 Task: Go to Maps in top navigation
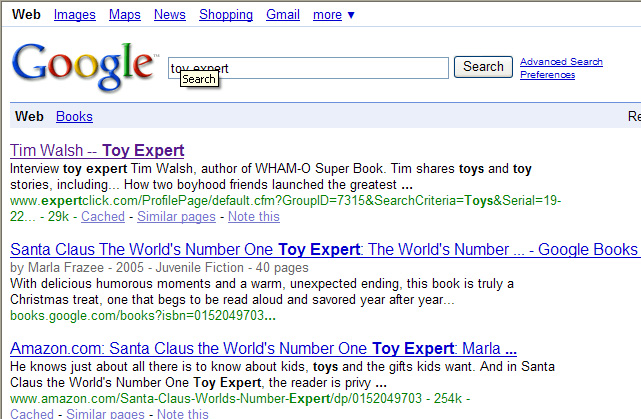[124, 14]
